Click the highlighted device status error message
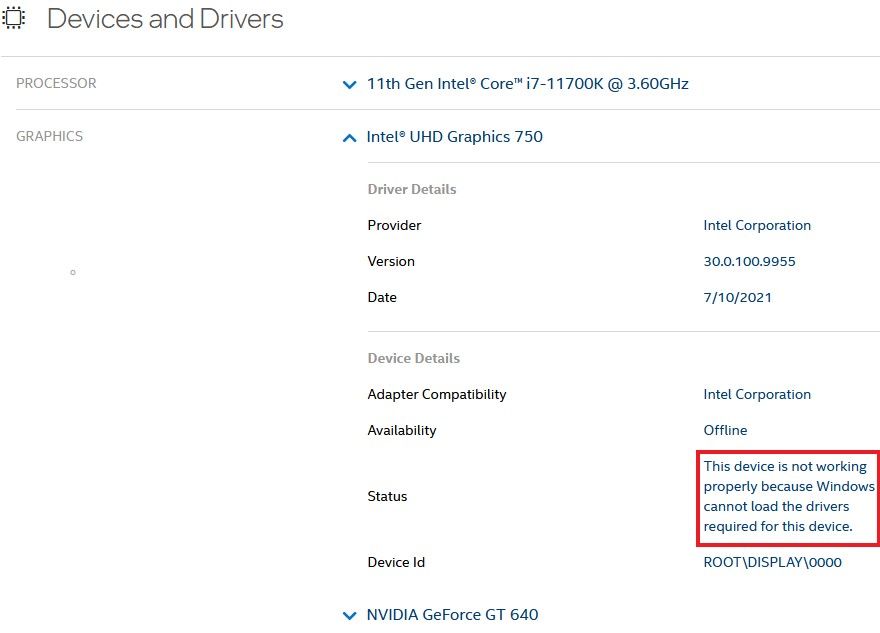The height and width of the screenshot is (633, 880). pos(786,496)
